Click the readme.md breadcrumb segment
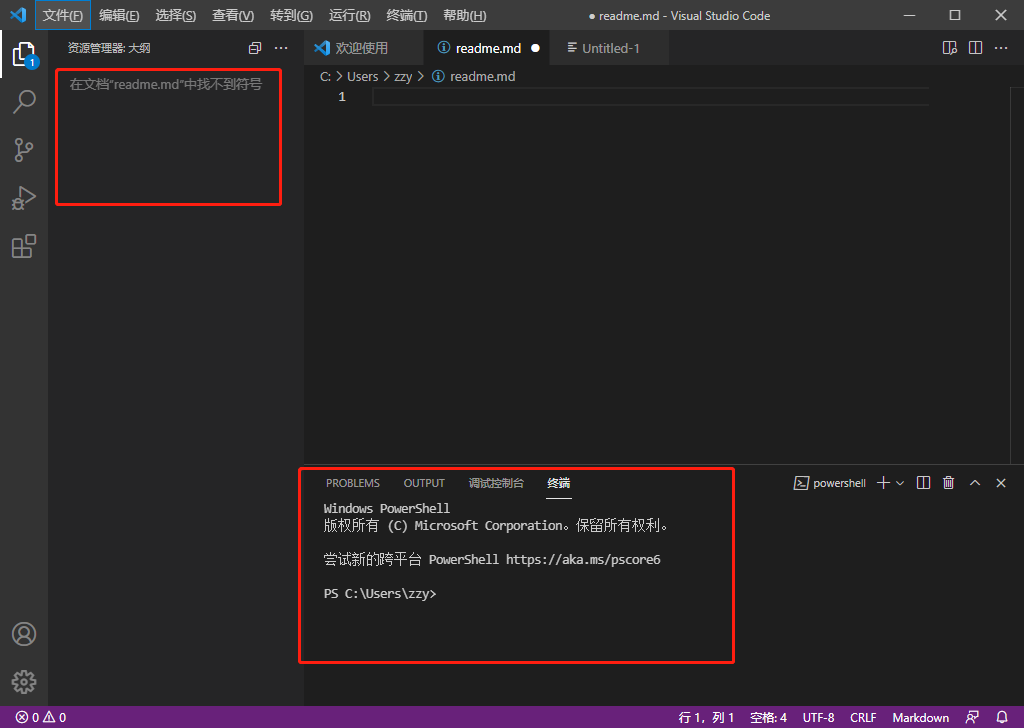1024x728 pixels. point(482,76)
